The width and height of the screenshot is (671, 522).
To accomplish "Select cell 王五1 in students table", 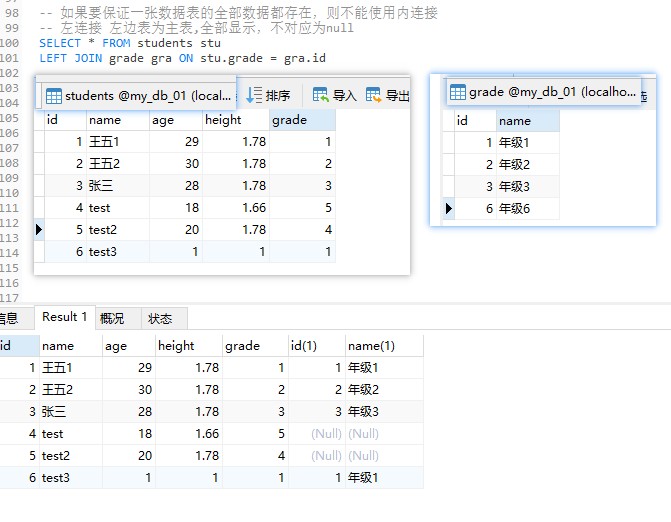I will [x=118, y=142].
